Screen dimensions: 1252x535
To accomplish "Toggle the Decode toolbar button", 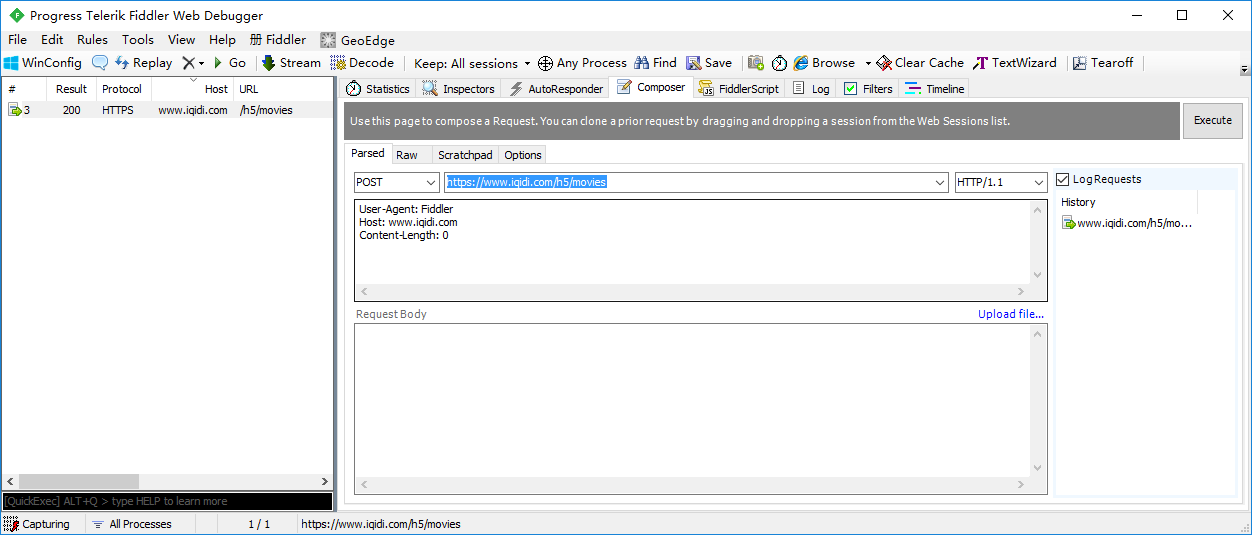I will pyautogui.click(x=362, y=63).
